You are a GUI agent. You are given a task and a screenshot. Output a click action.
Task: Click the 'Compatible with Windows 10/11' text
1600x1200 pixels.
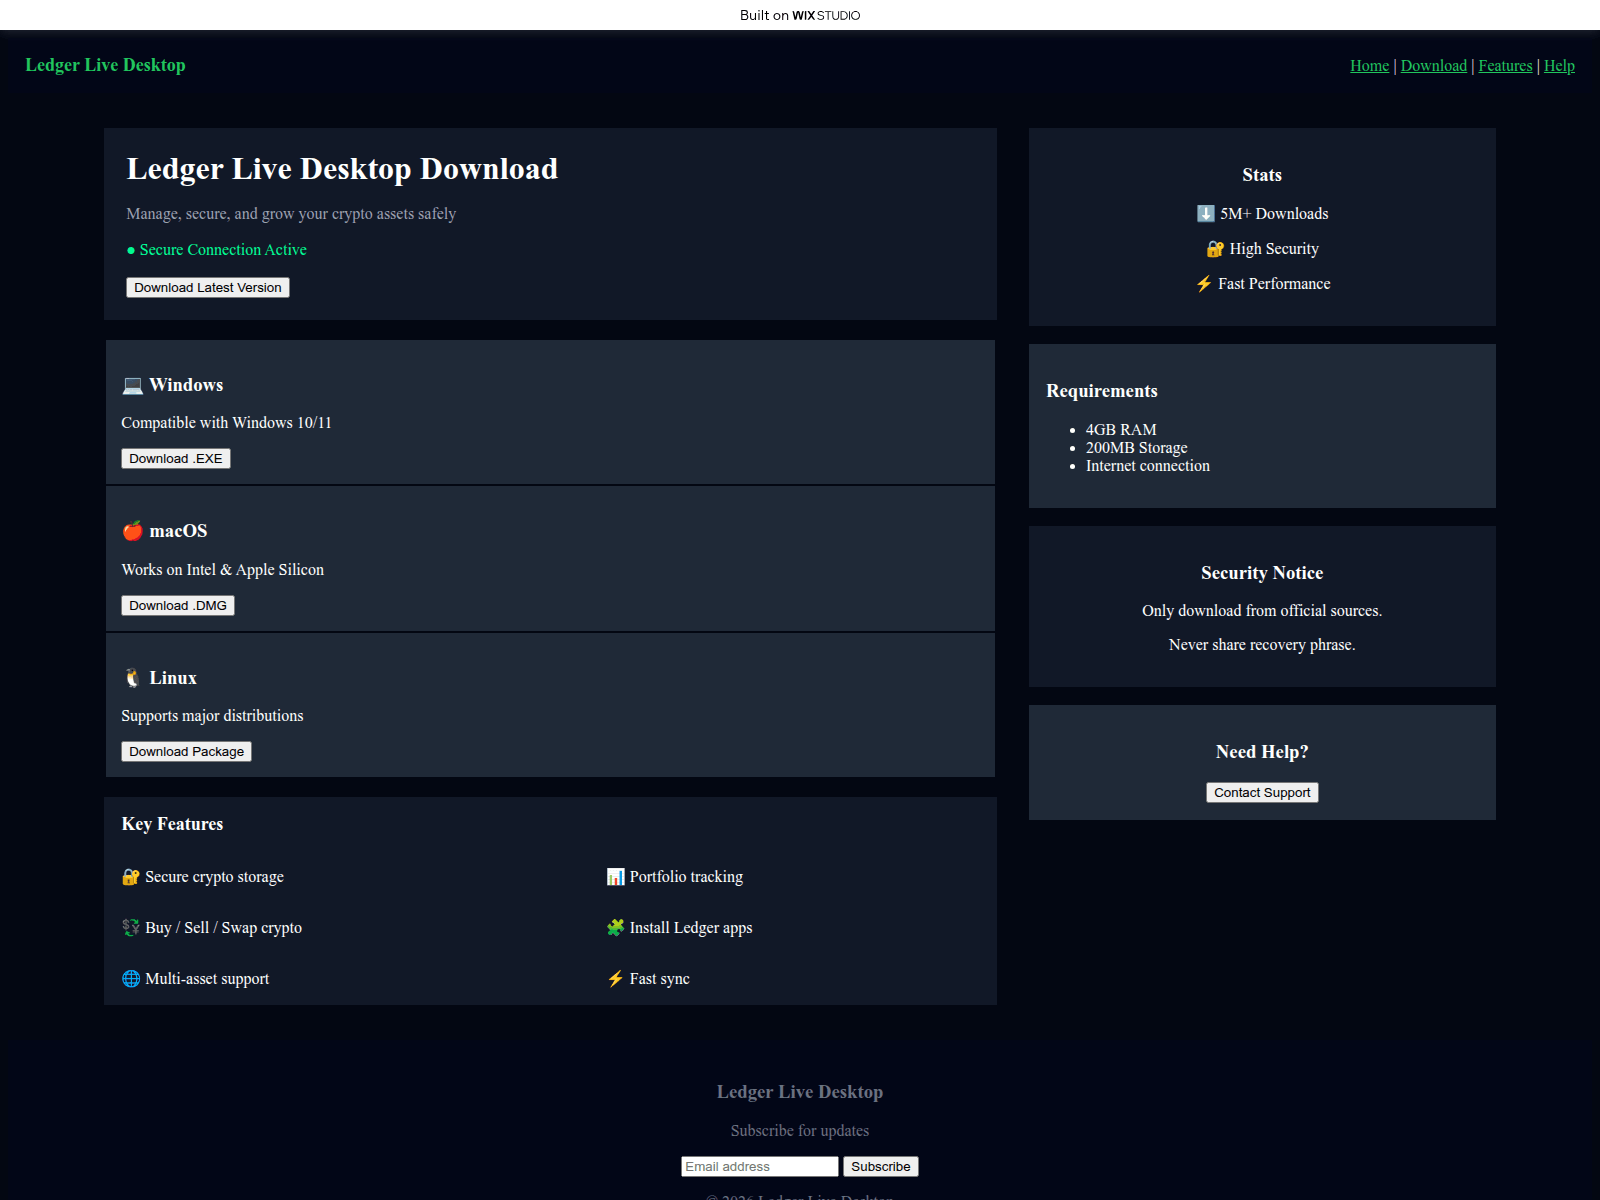point(226,423)
